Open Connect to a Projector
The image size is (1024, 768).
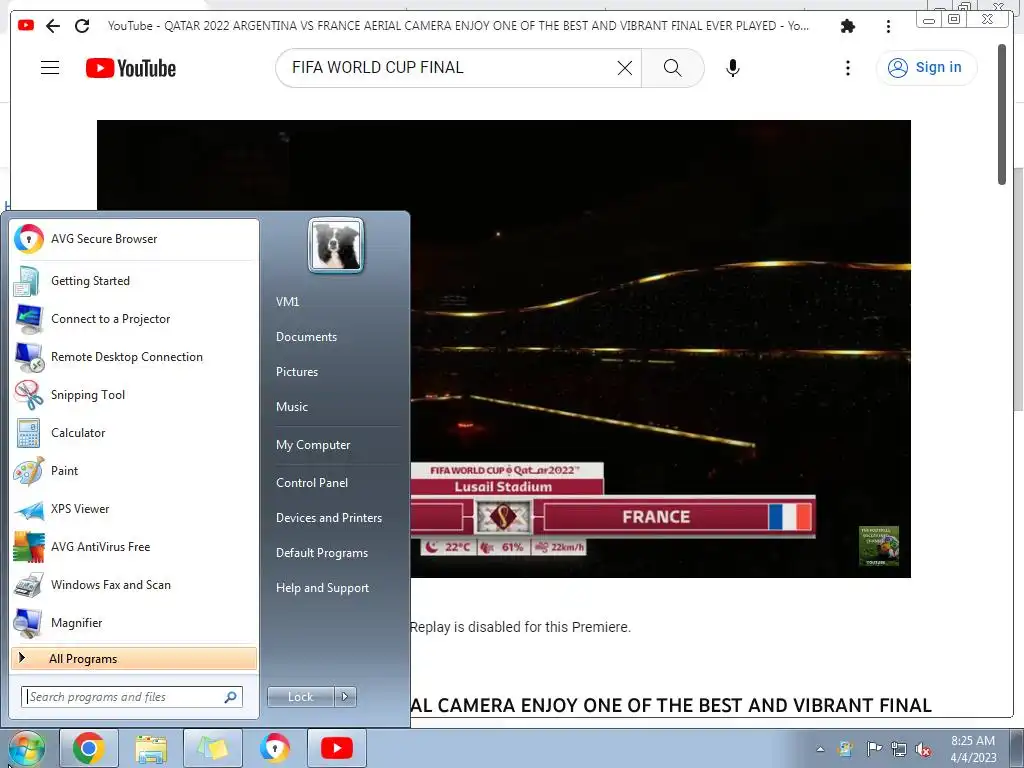(134, 319)
